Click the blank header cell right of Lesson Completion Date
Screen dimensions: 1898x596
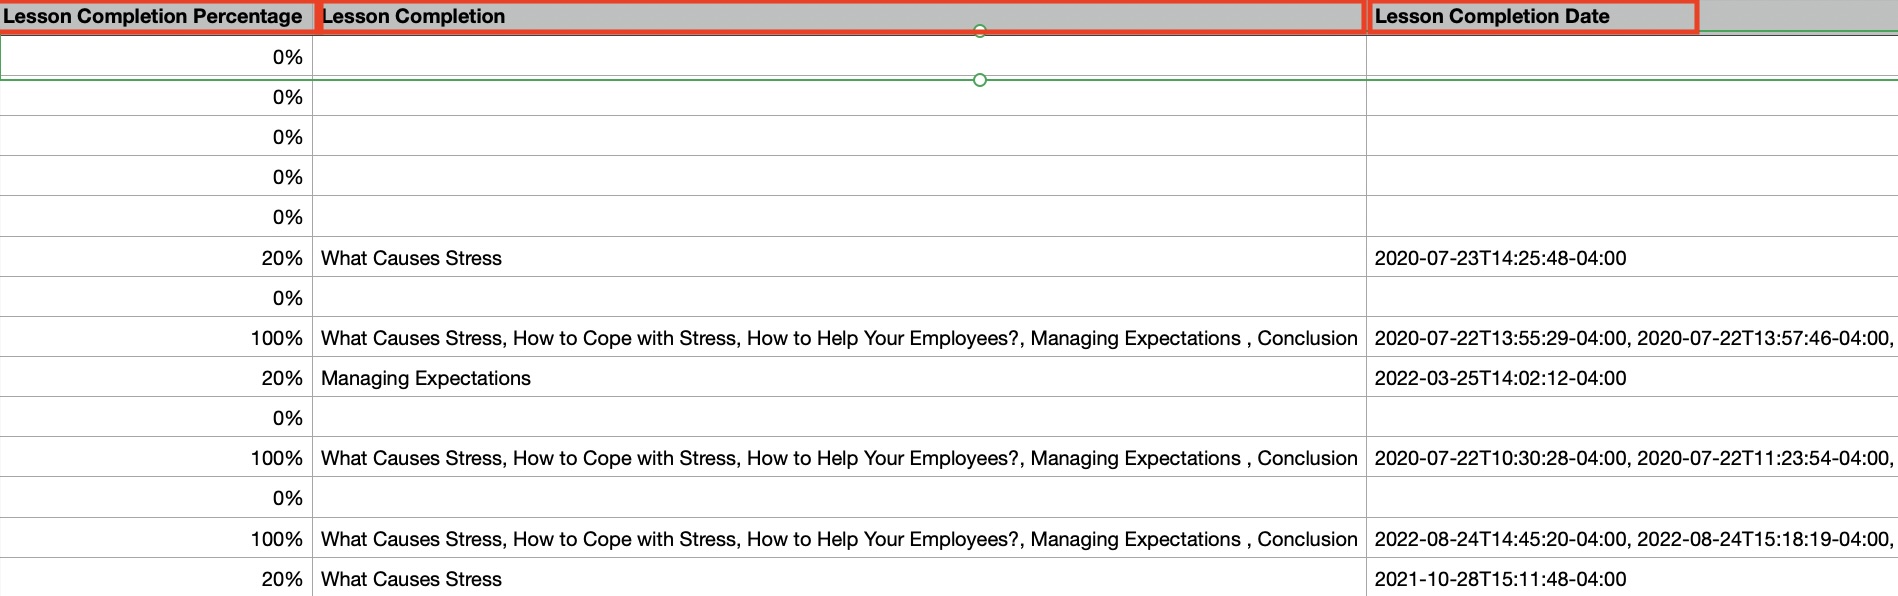tap(1799, 16)
